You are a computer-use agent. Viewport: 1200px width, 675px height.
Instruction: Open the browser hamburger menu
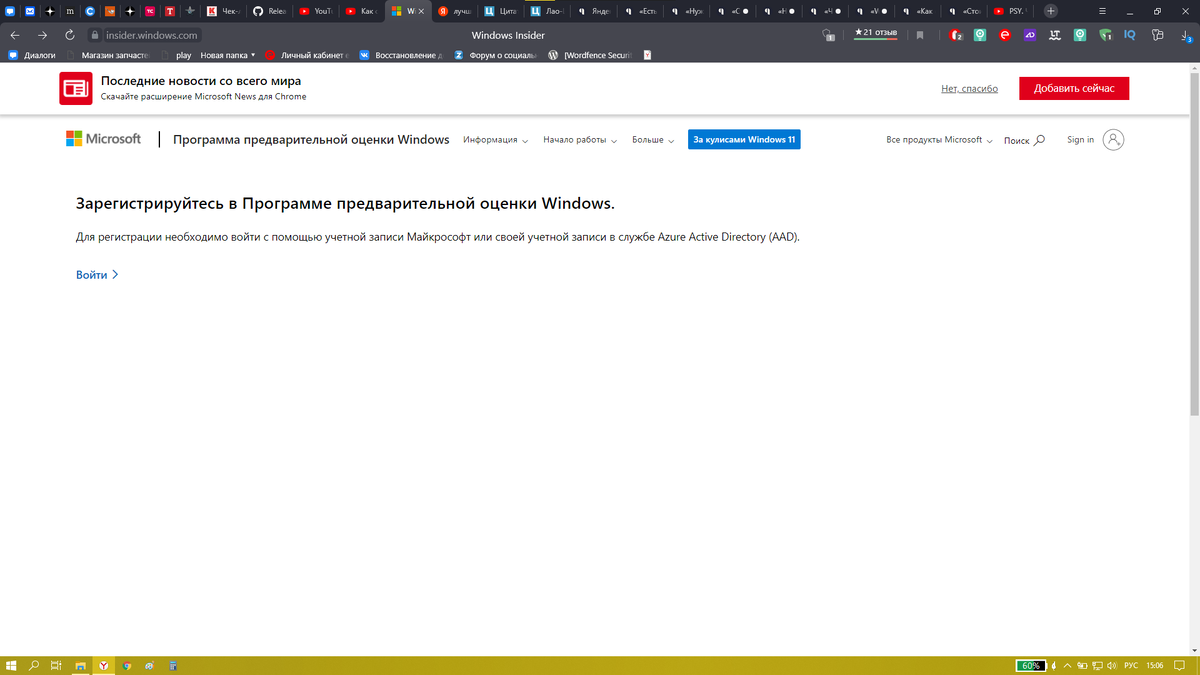(x=1102, y=11)
